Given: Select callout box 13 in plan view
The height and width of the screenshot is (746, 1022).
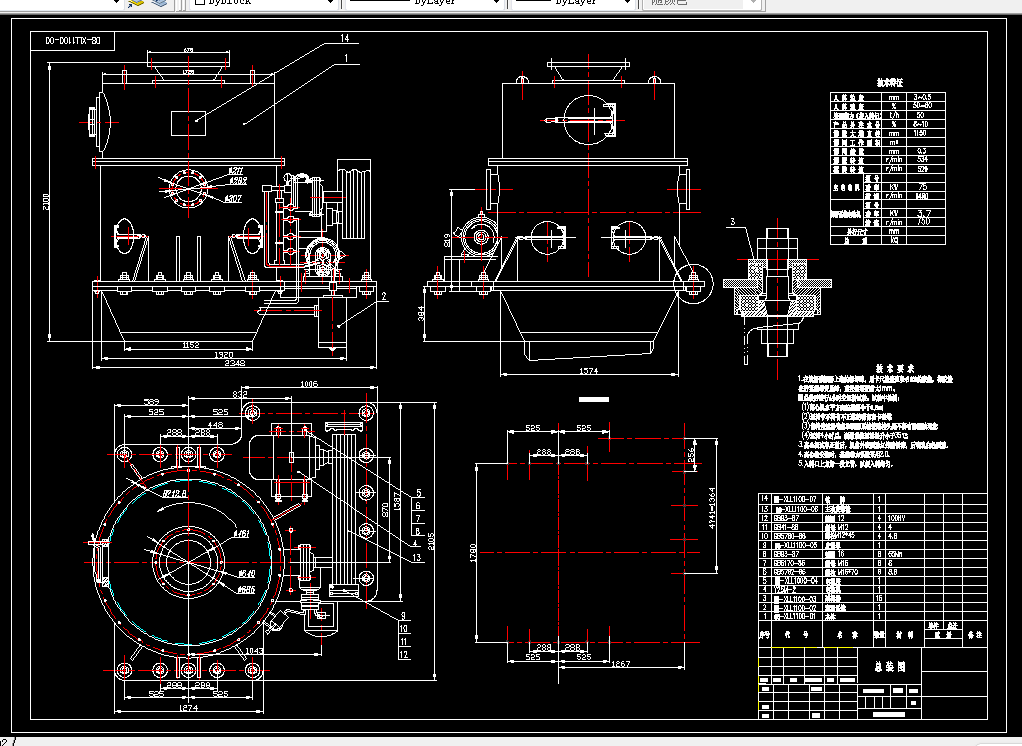Looking at the screenshot, I should click(x=417, y=557).
